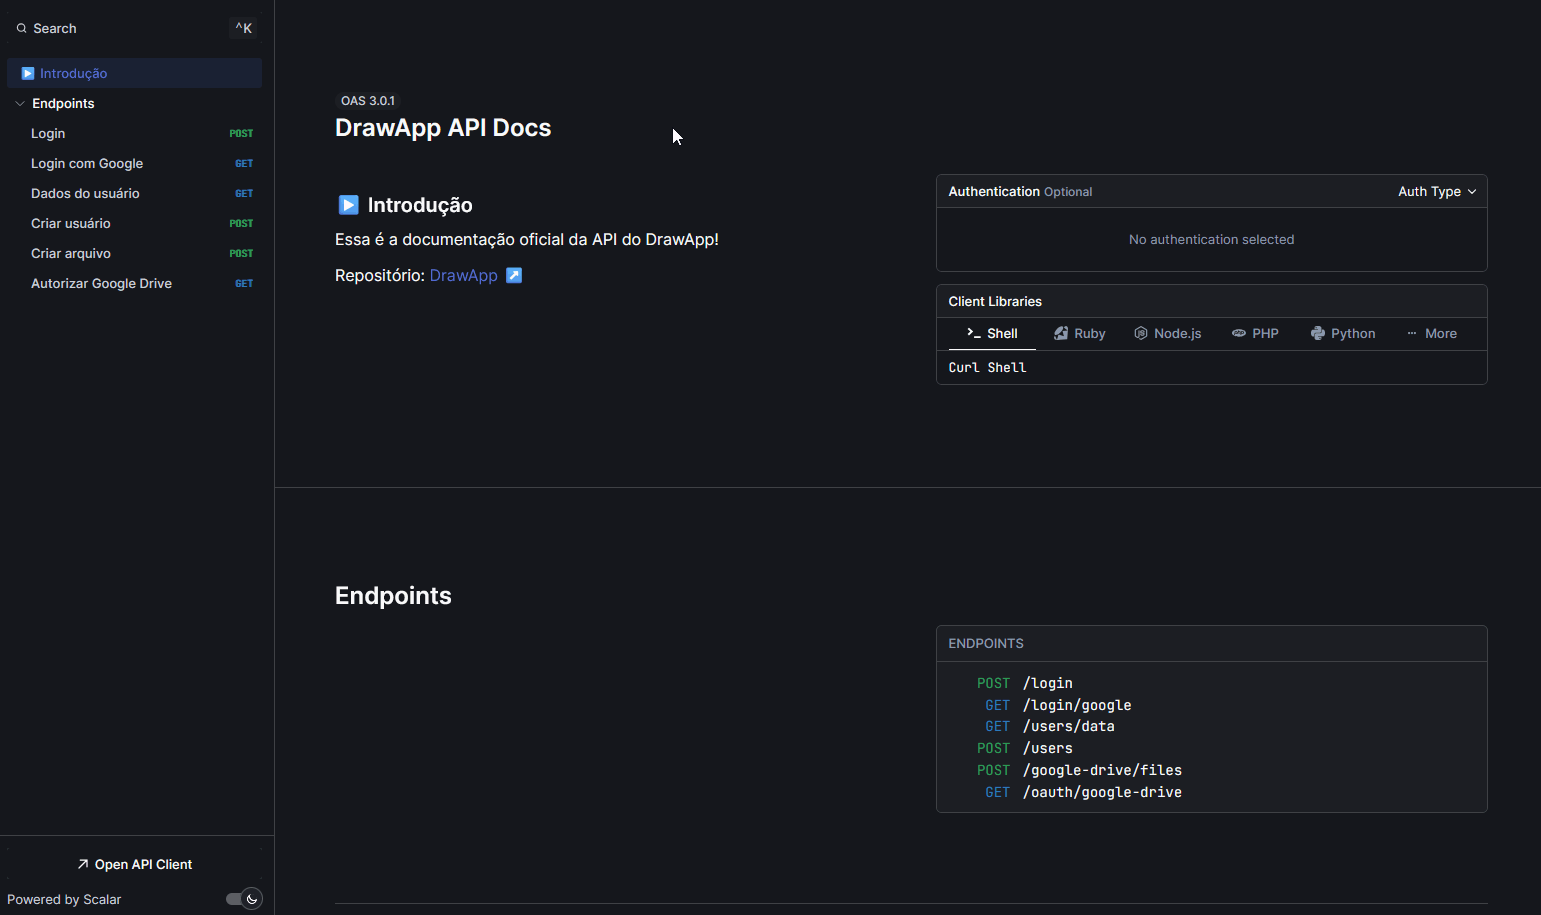1541x915 pixels.
Task: Click the play icon beside Introdução heading
Action: [x=348, y=205]
